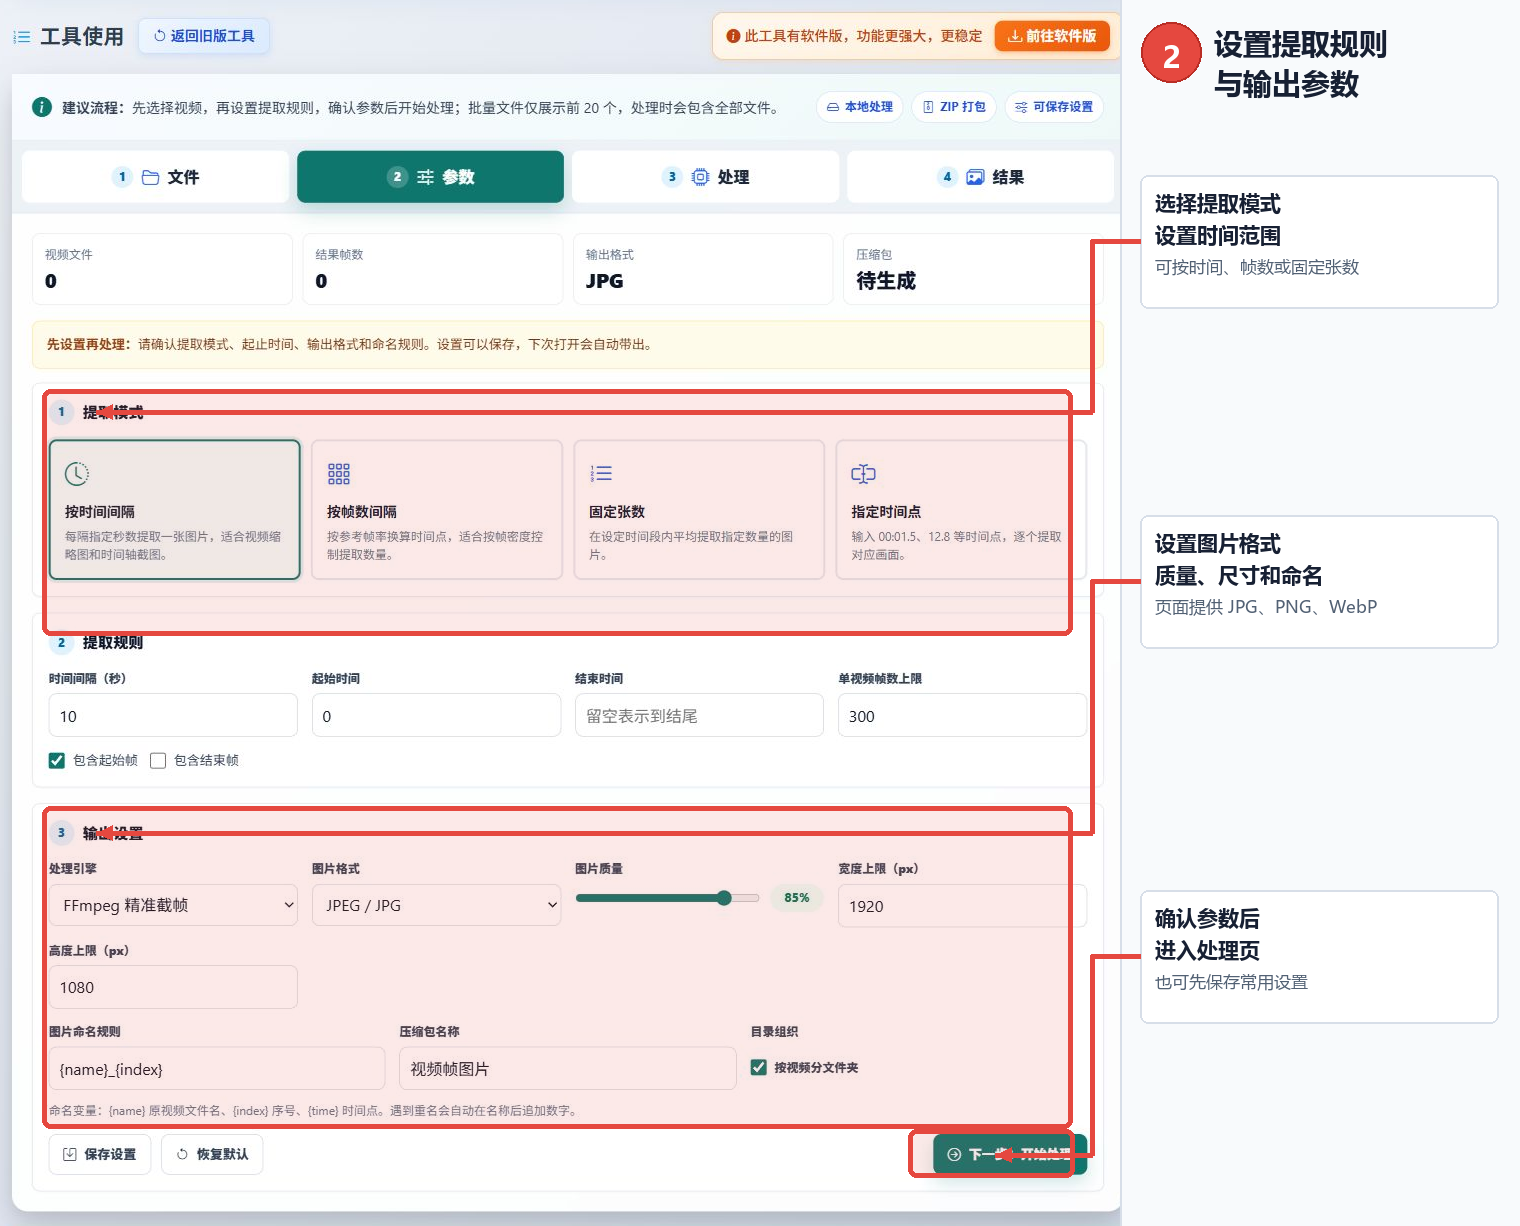The image size is (1520, 1226).
Task: Click the folder icon on 文件 tab
Action: tap(151, 177)
